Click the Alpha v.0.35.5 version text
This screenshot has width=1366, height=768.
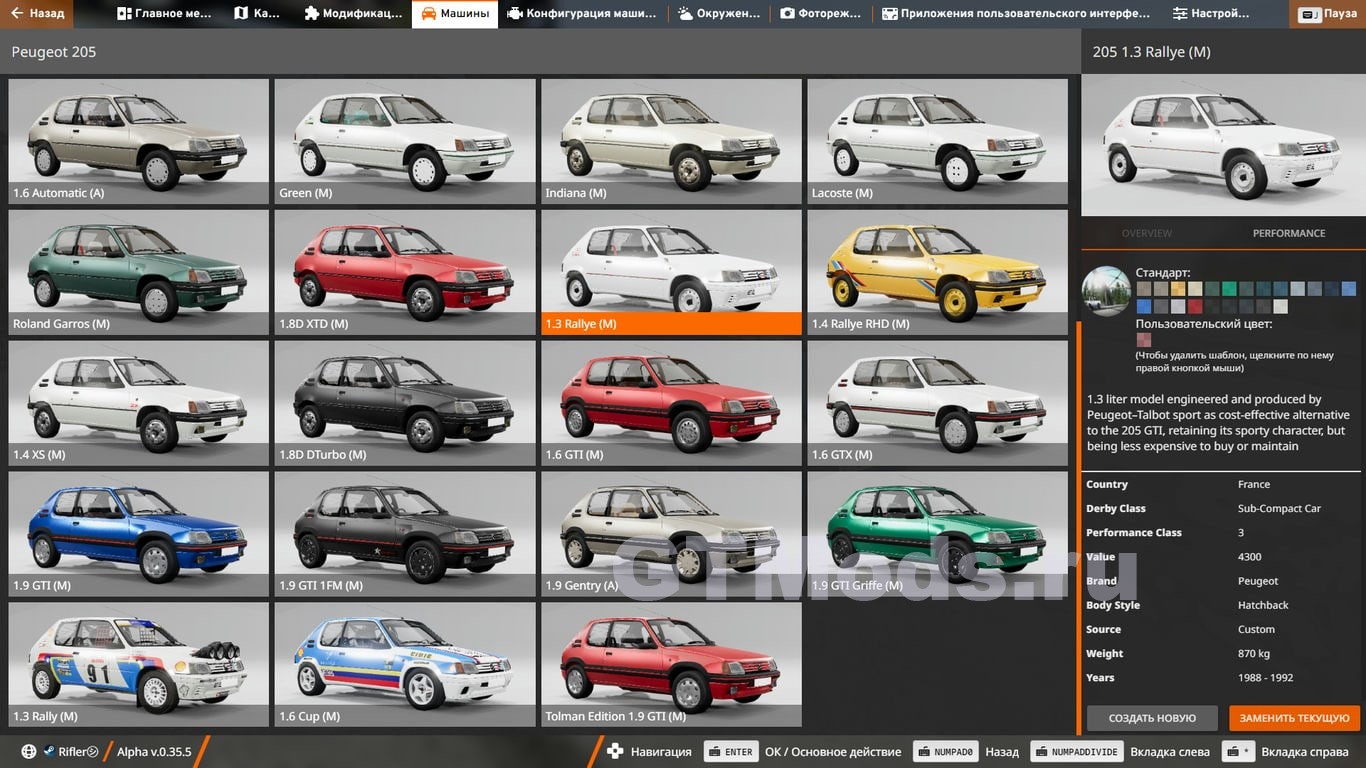154,752
